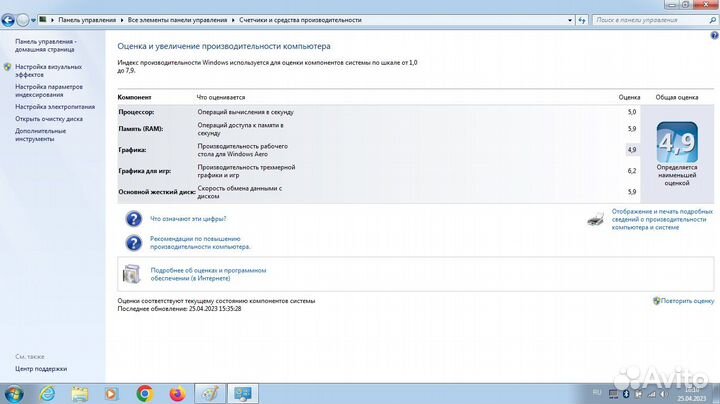Click shield icon beside 'Повторить оценку'
This screenshot has height=404, width=720.
pos(656,301)
